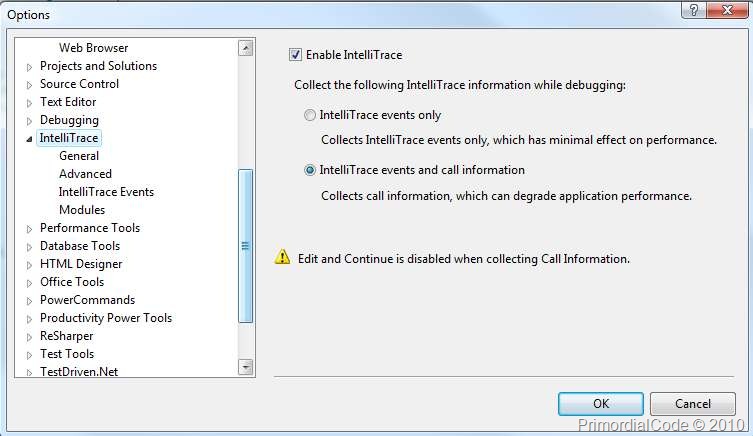Select IntelliTrace events only option
The width and height of the screenshot is (753, 436).
point(310,115)
